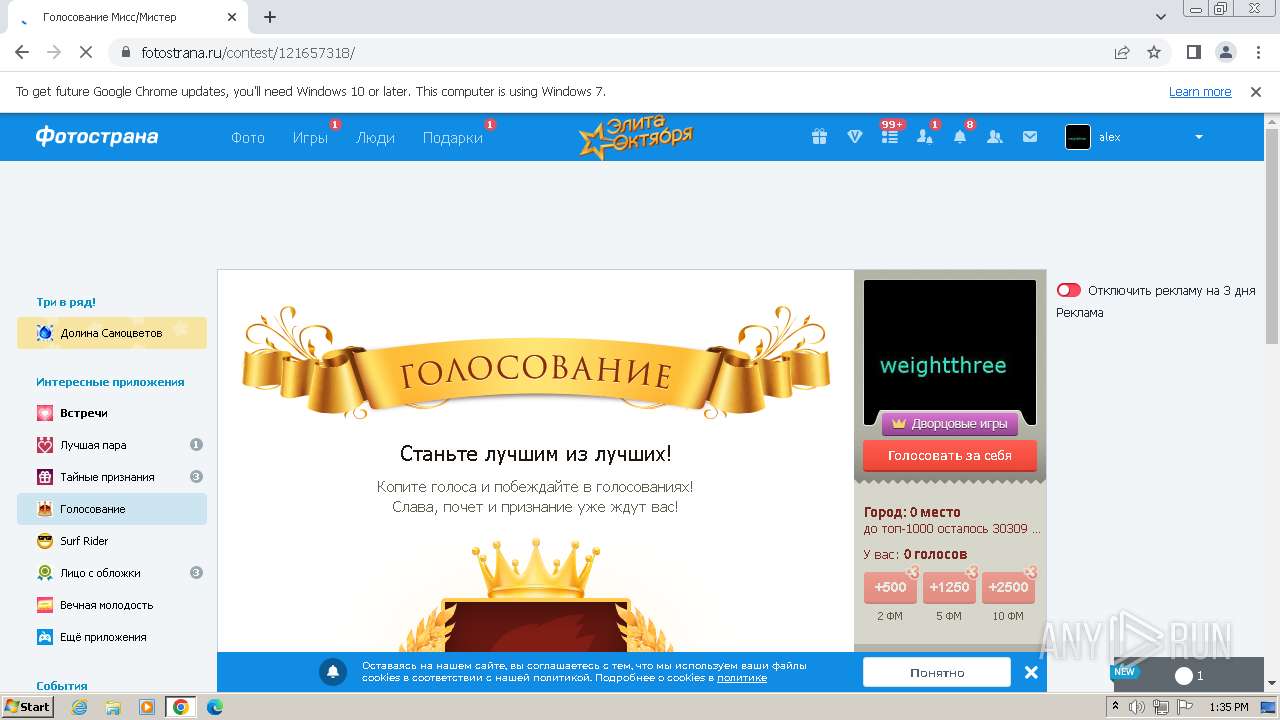
Task: Close the cookie notice banner
Action: [1031, 672]
